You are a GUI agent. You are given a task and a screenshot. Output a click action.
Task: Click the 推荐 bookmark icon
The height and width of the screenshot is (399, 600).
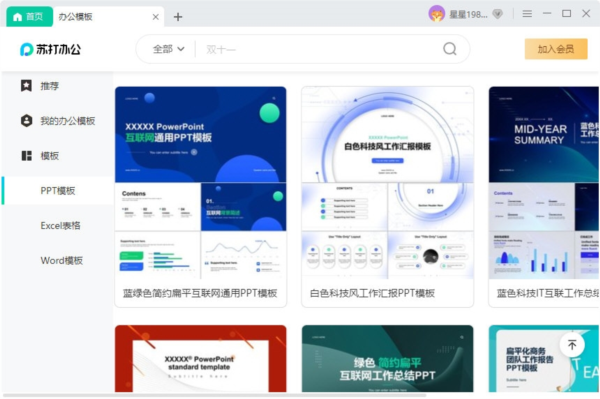[x=26, y=86]
